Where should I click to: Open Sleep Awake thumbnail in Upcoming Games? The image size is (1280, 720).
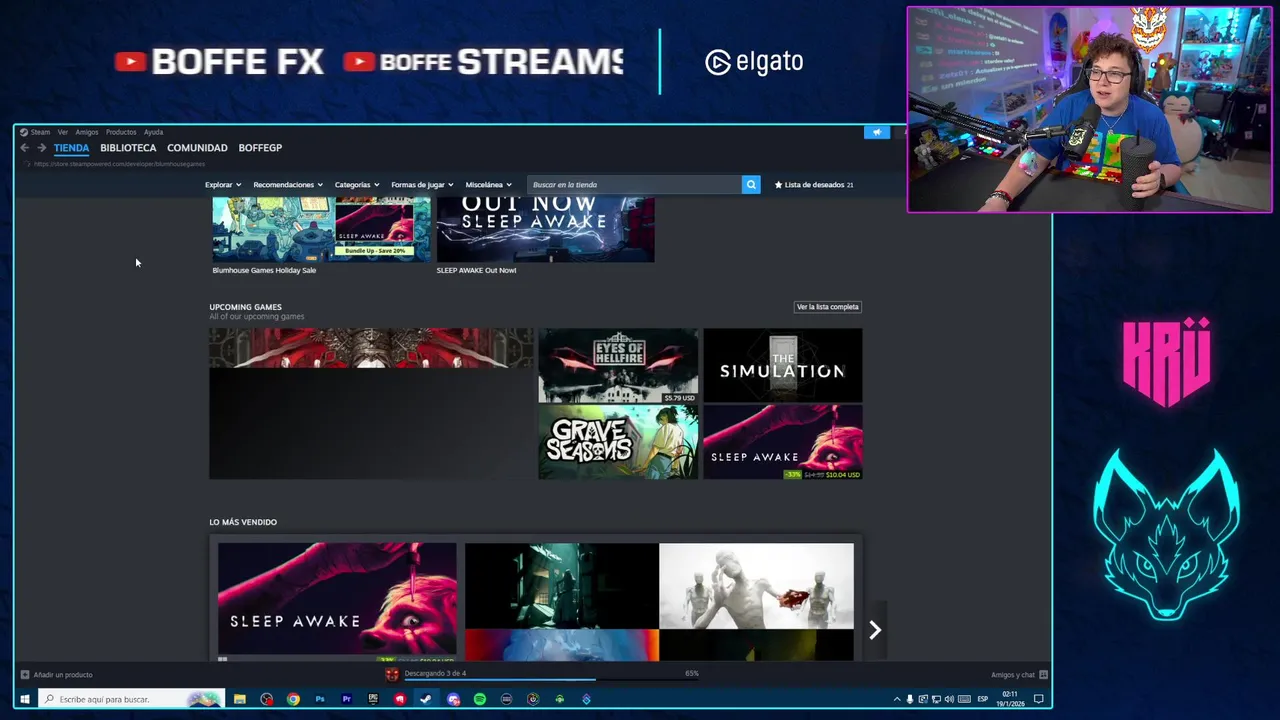click(x=782, y=442)
